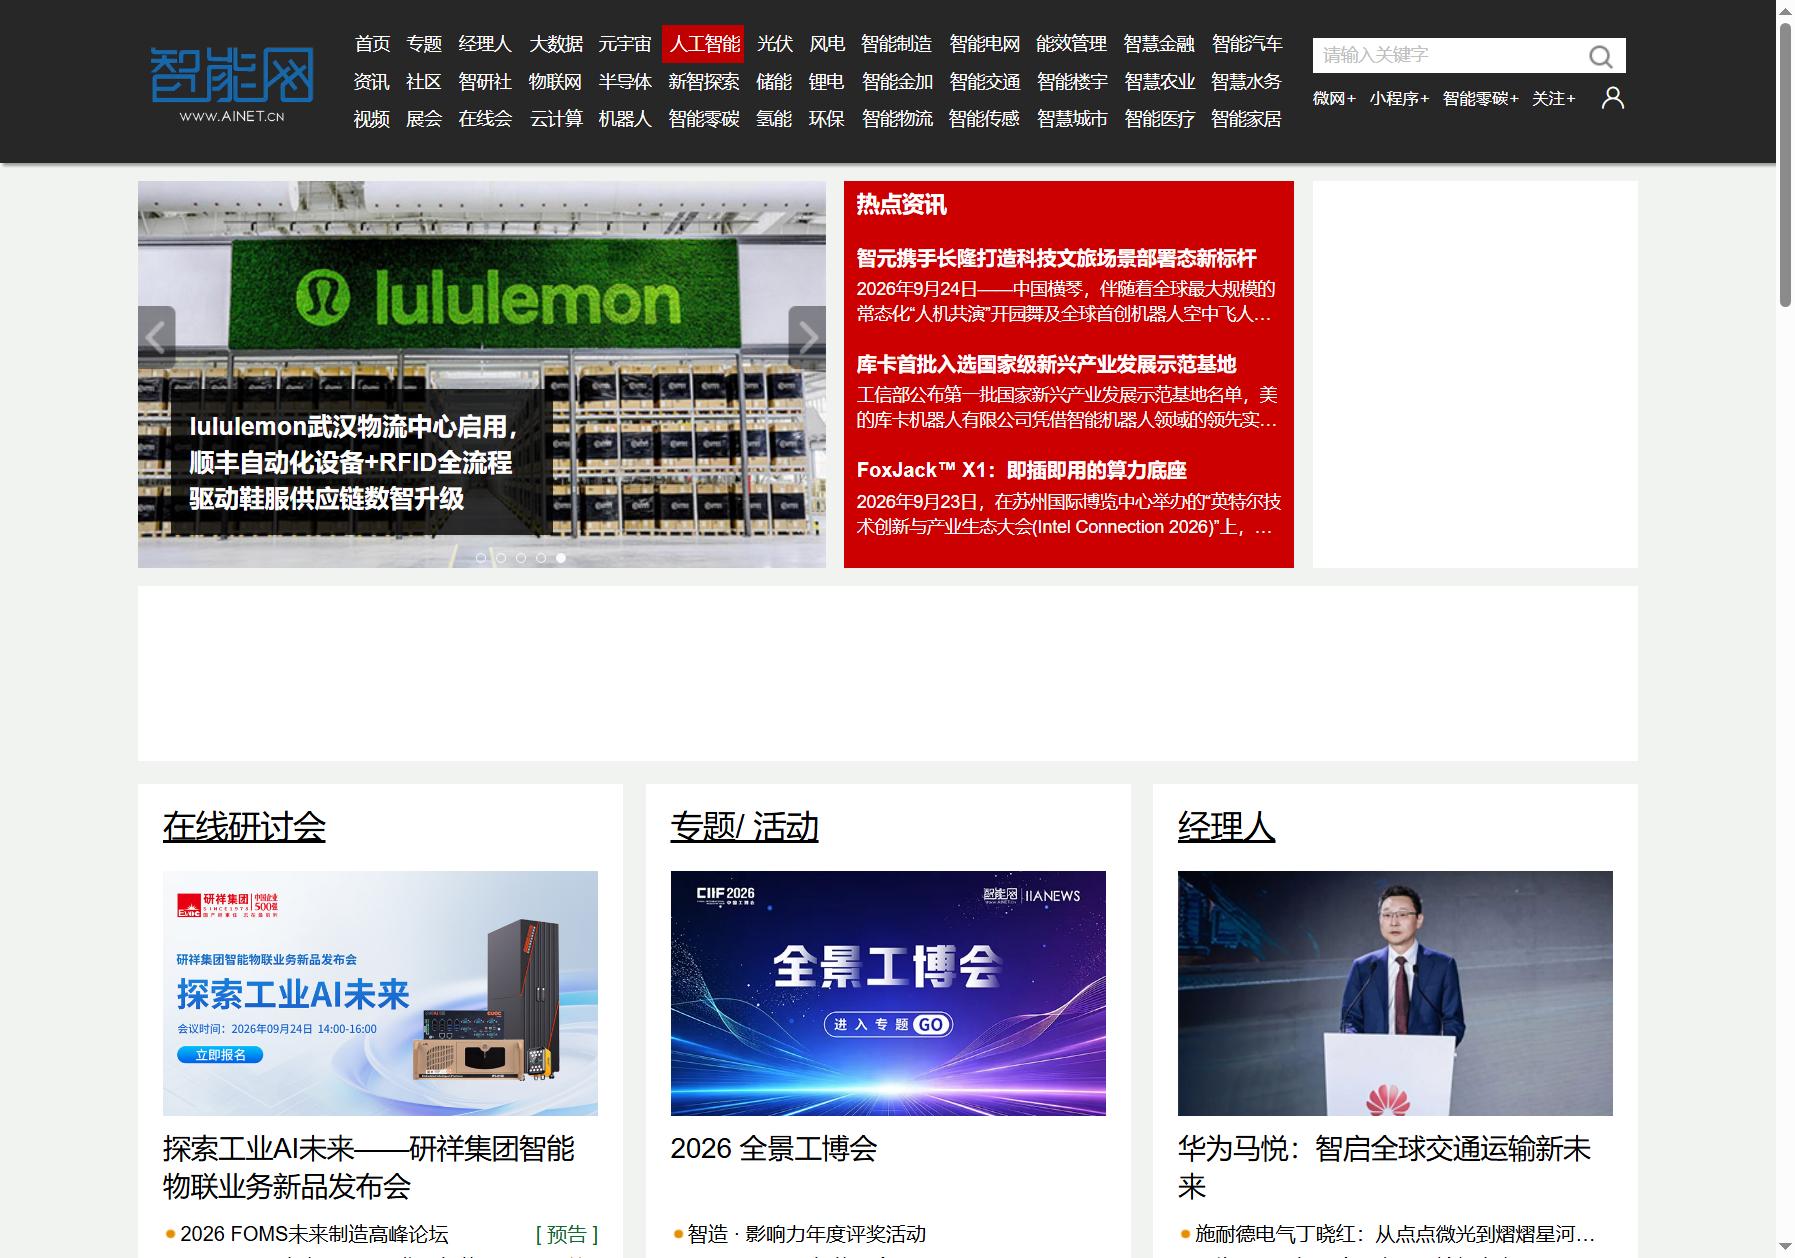
Task: Expand the 微网+ menu
Action: [x=1334, y=98]
